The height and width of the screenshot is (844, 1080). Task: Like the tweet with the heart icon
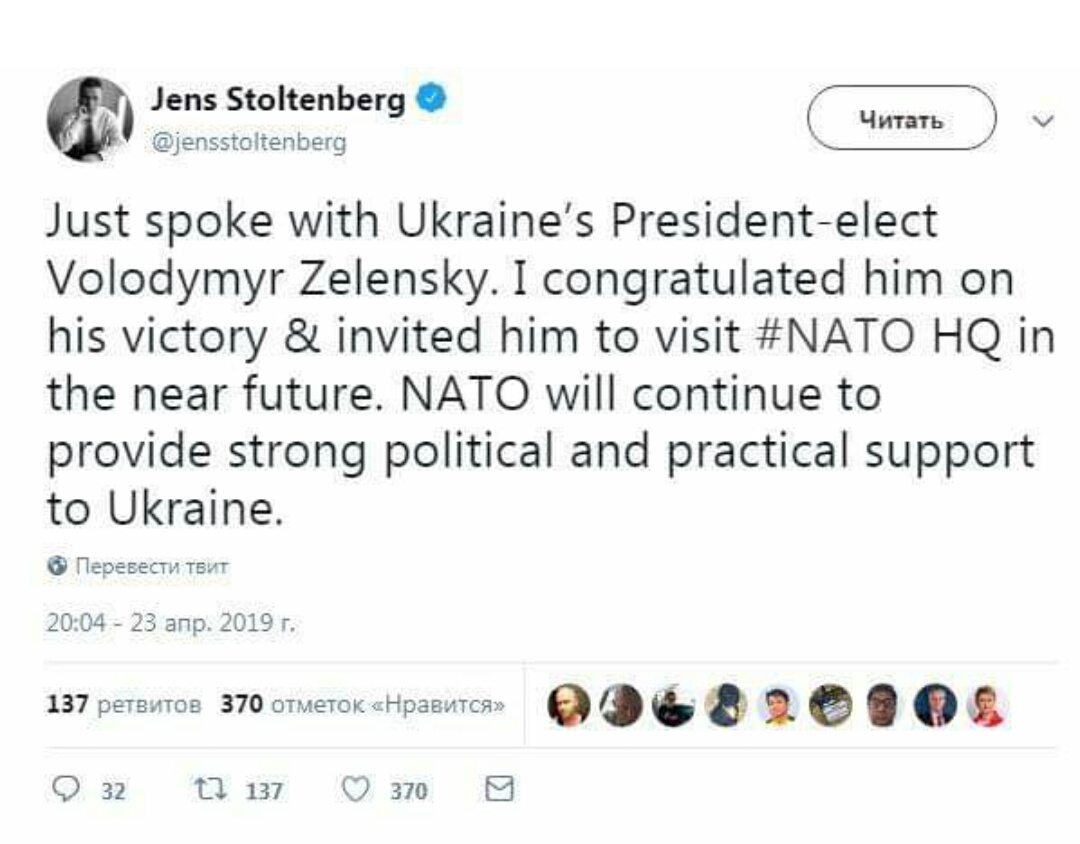tap(356, 790)
